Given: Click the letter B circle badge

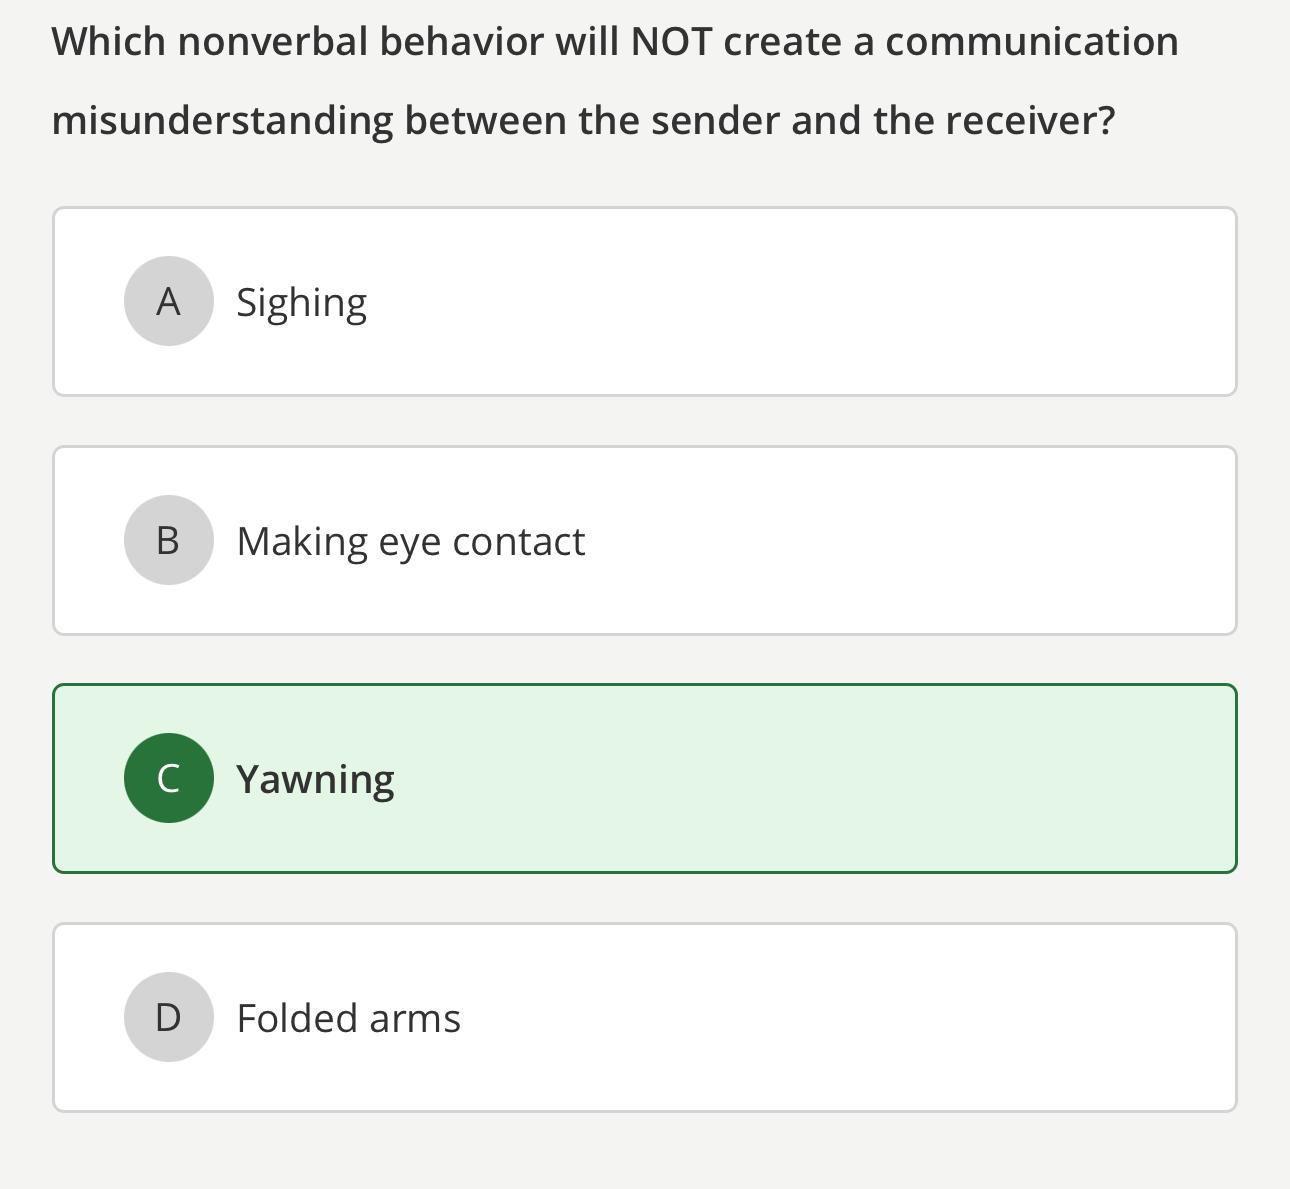Looking at the screenshot, I should (x=168, y=540).
